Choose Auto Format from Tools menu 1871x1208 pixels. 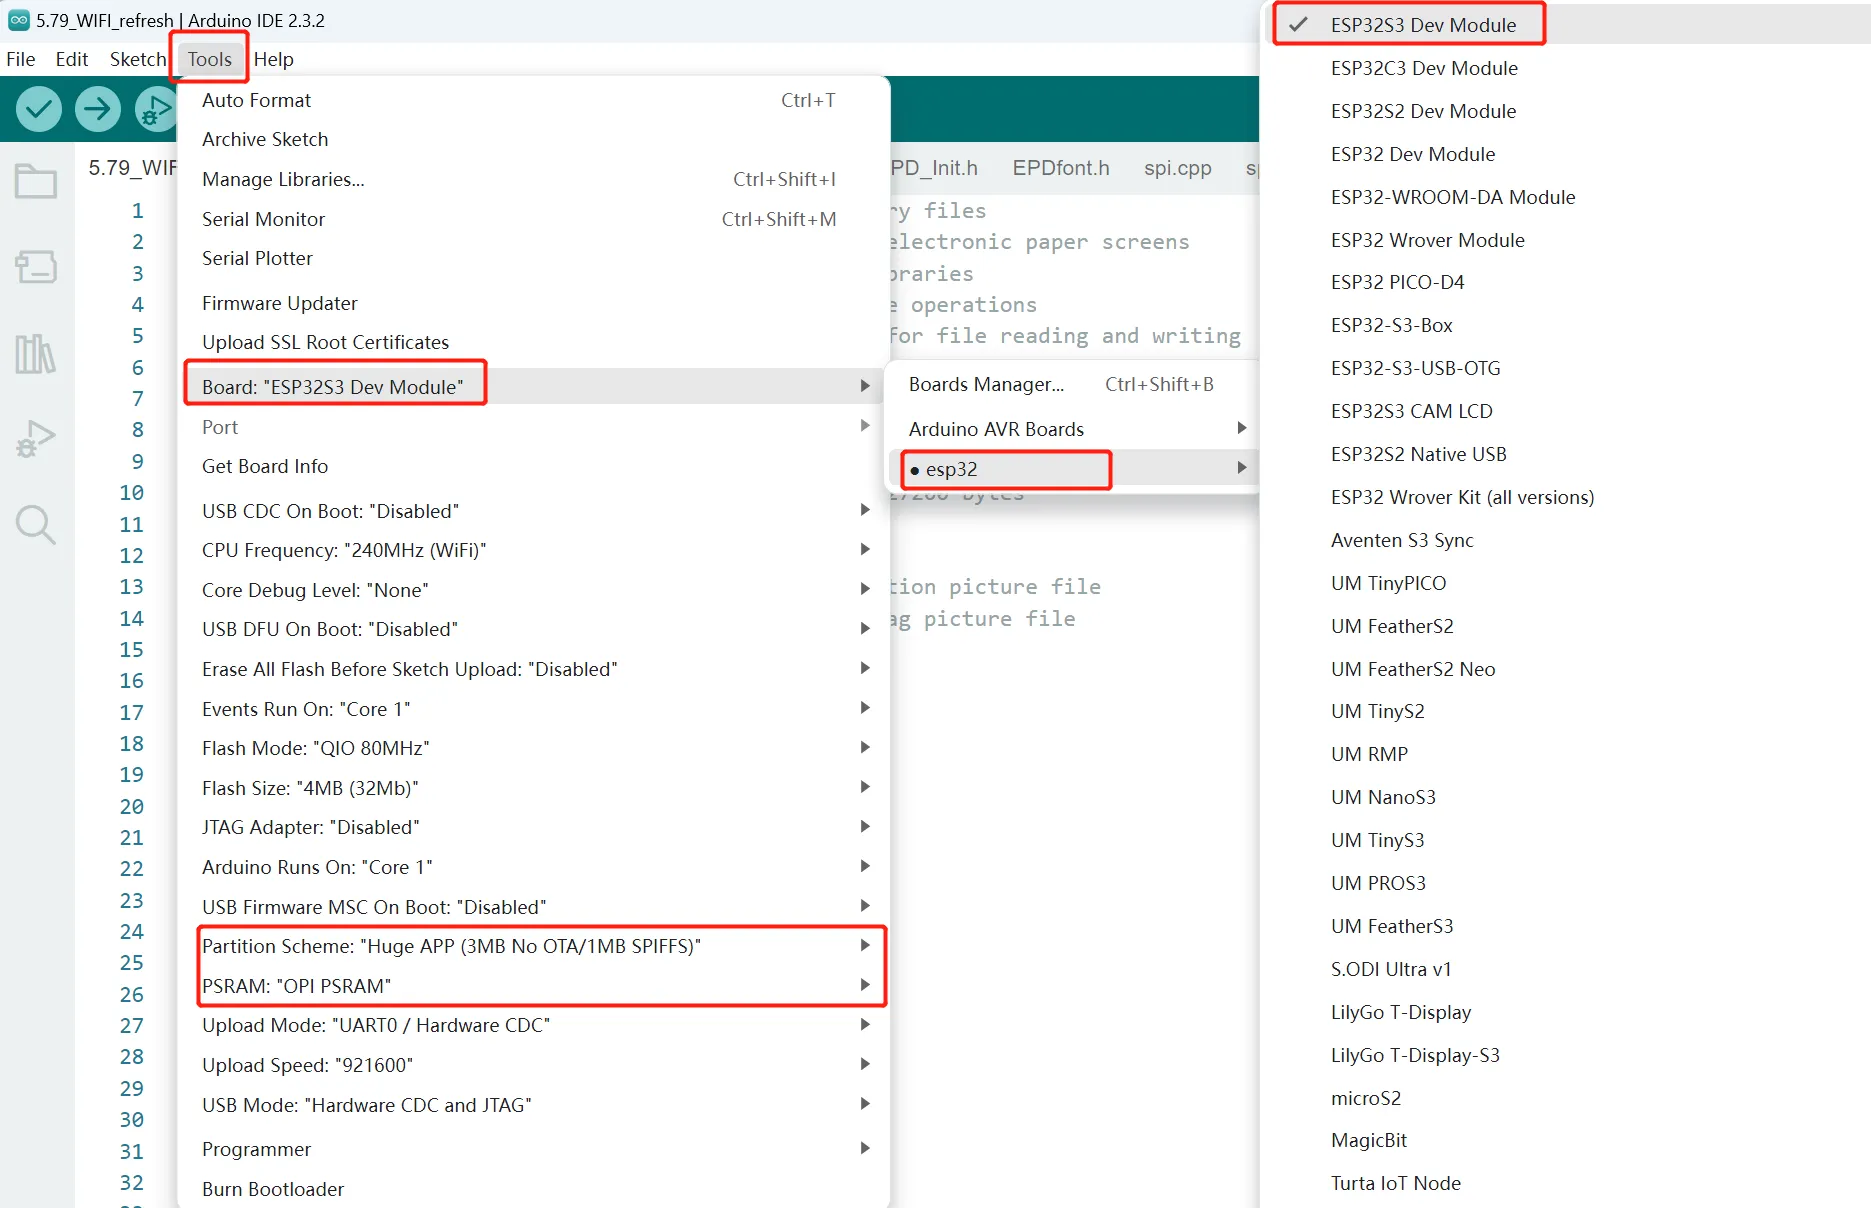[533, 100]
